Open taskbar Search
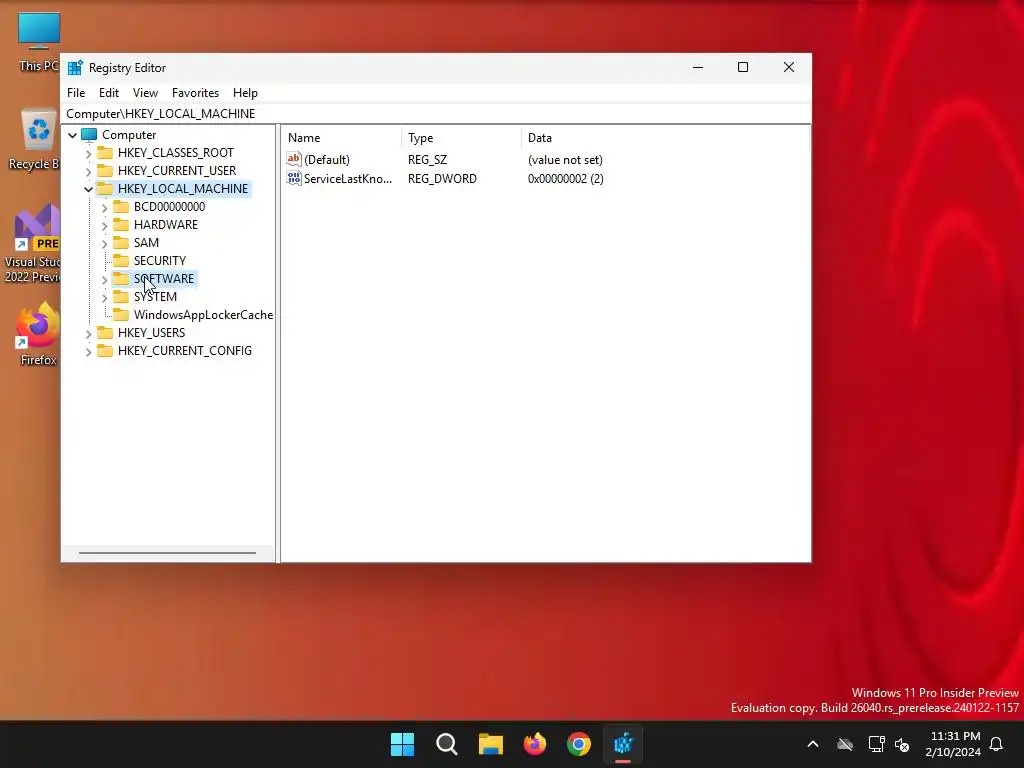 pos(447,744)
